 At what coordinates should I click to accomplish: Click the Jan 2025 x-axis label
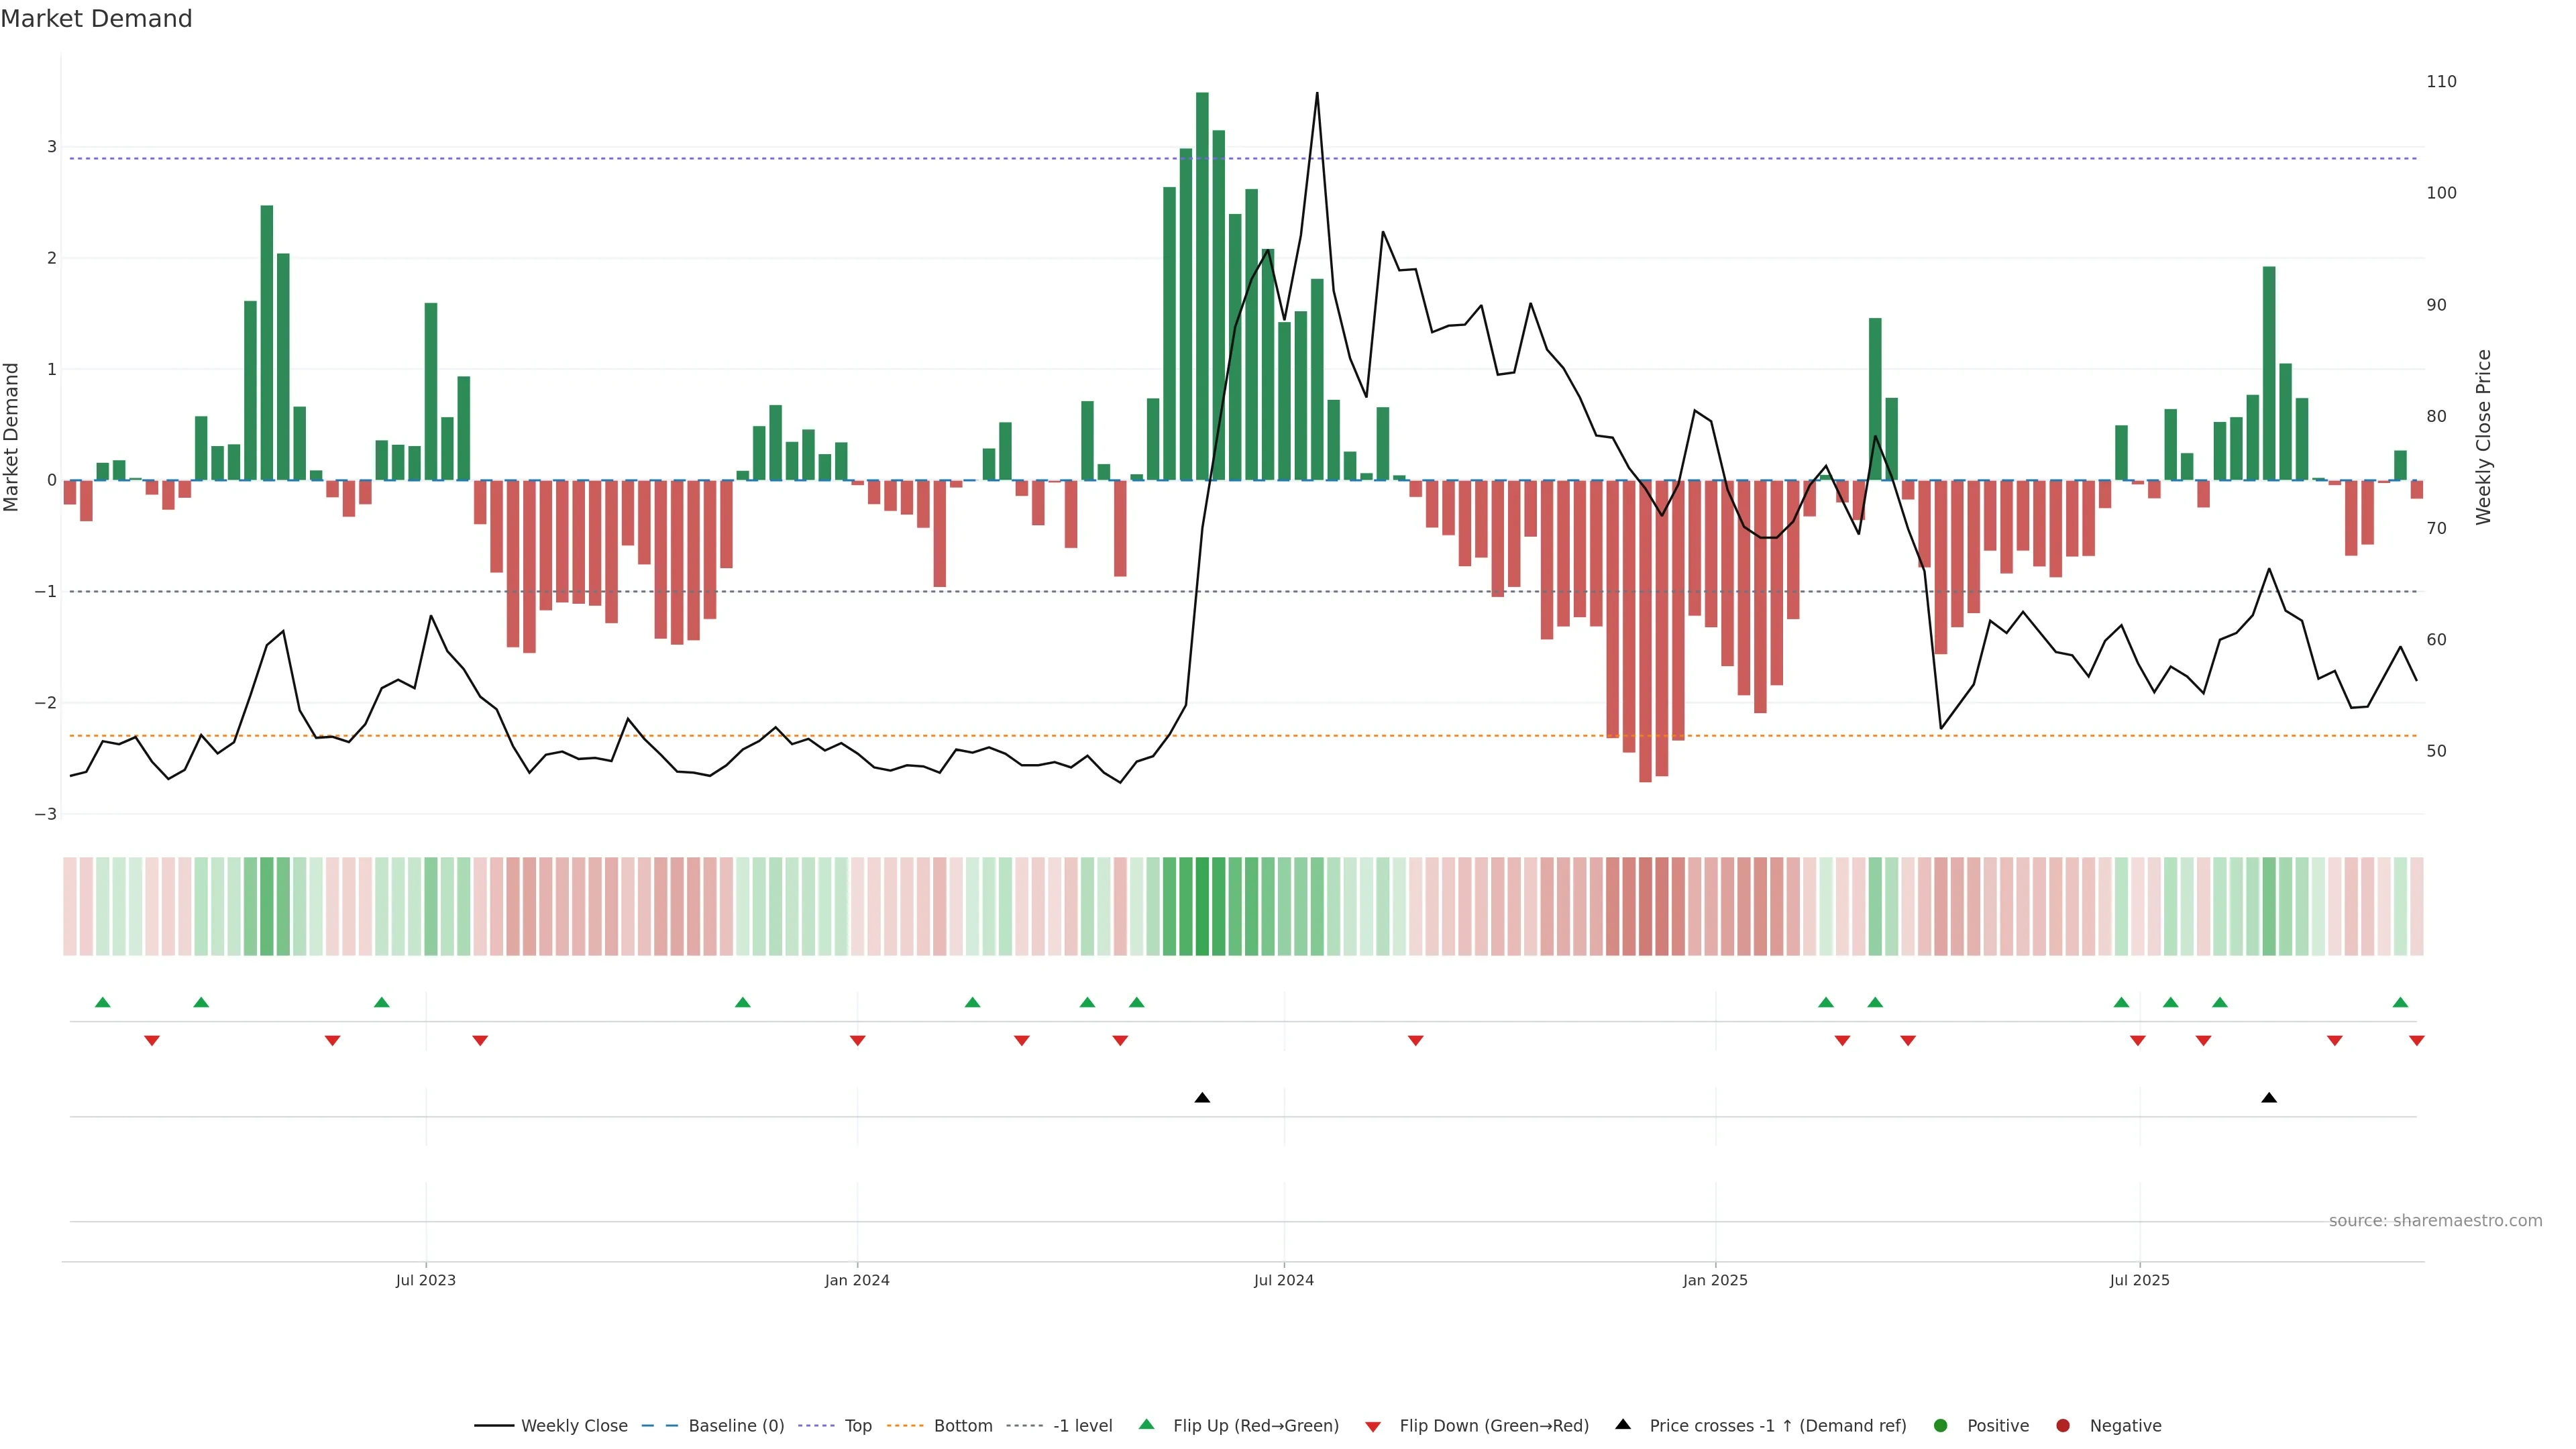coord(1715,1280)
